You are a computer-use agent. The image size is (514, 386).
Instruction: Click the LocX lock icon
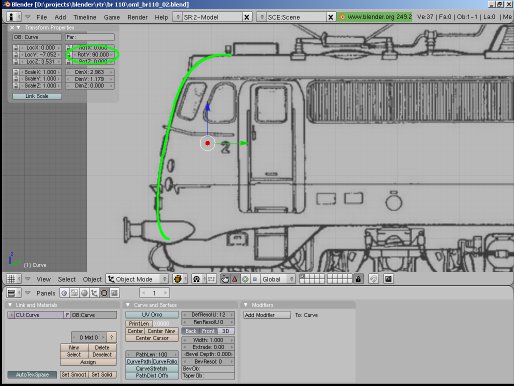tap(16, 48)
